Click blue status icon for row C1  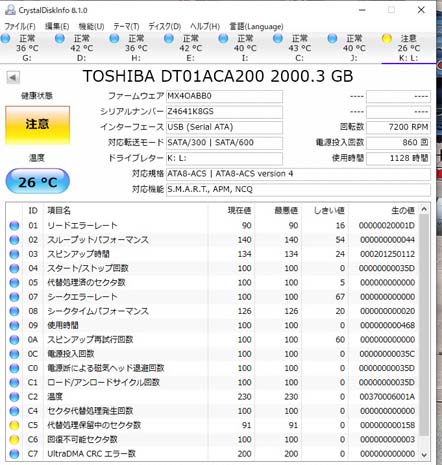14,382
